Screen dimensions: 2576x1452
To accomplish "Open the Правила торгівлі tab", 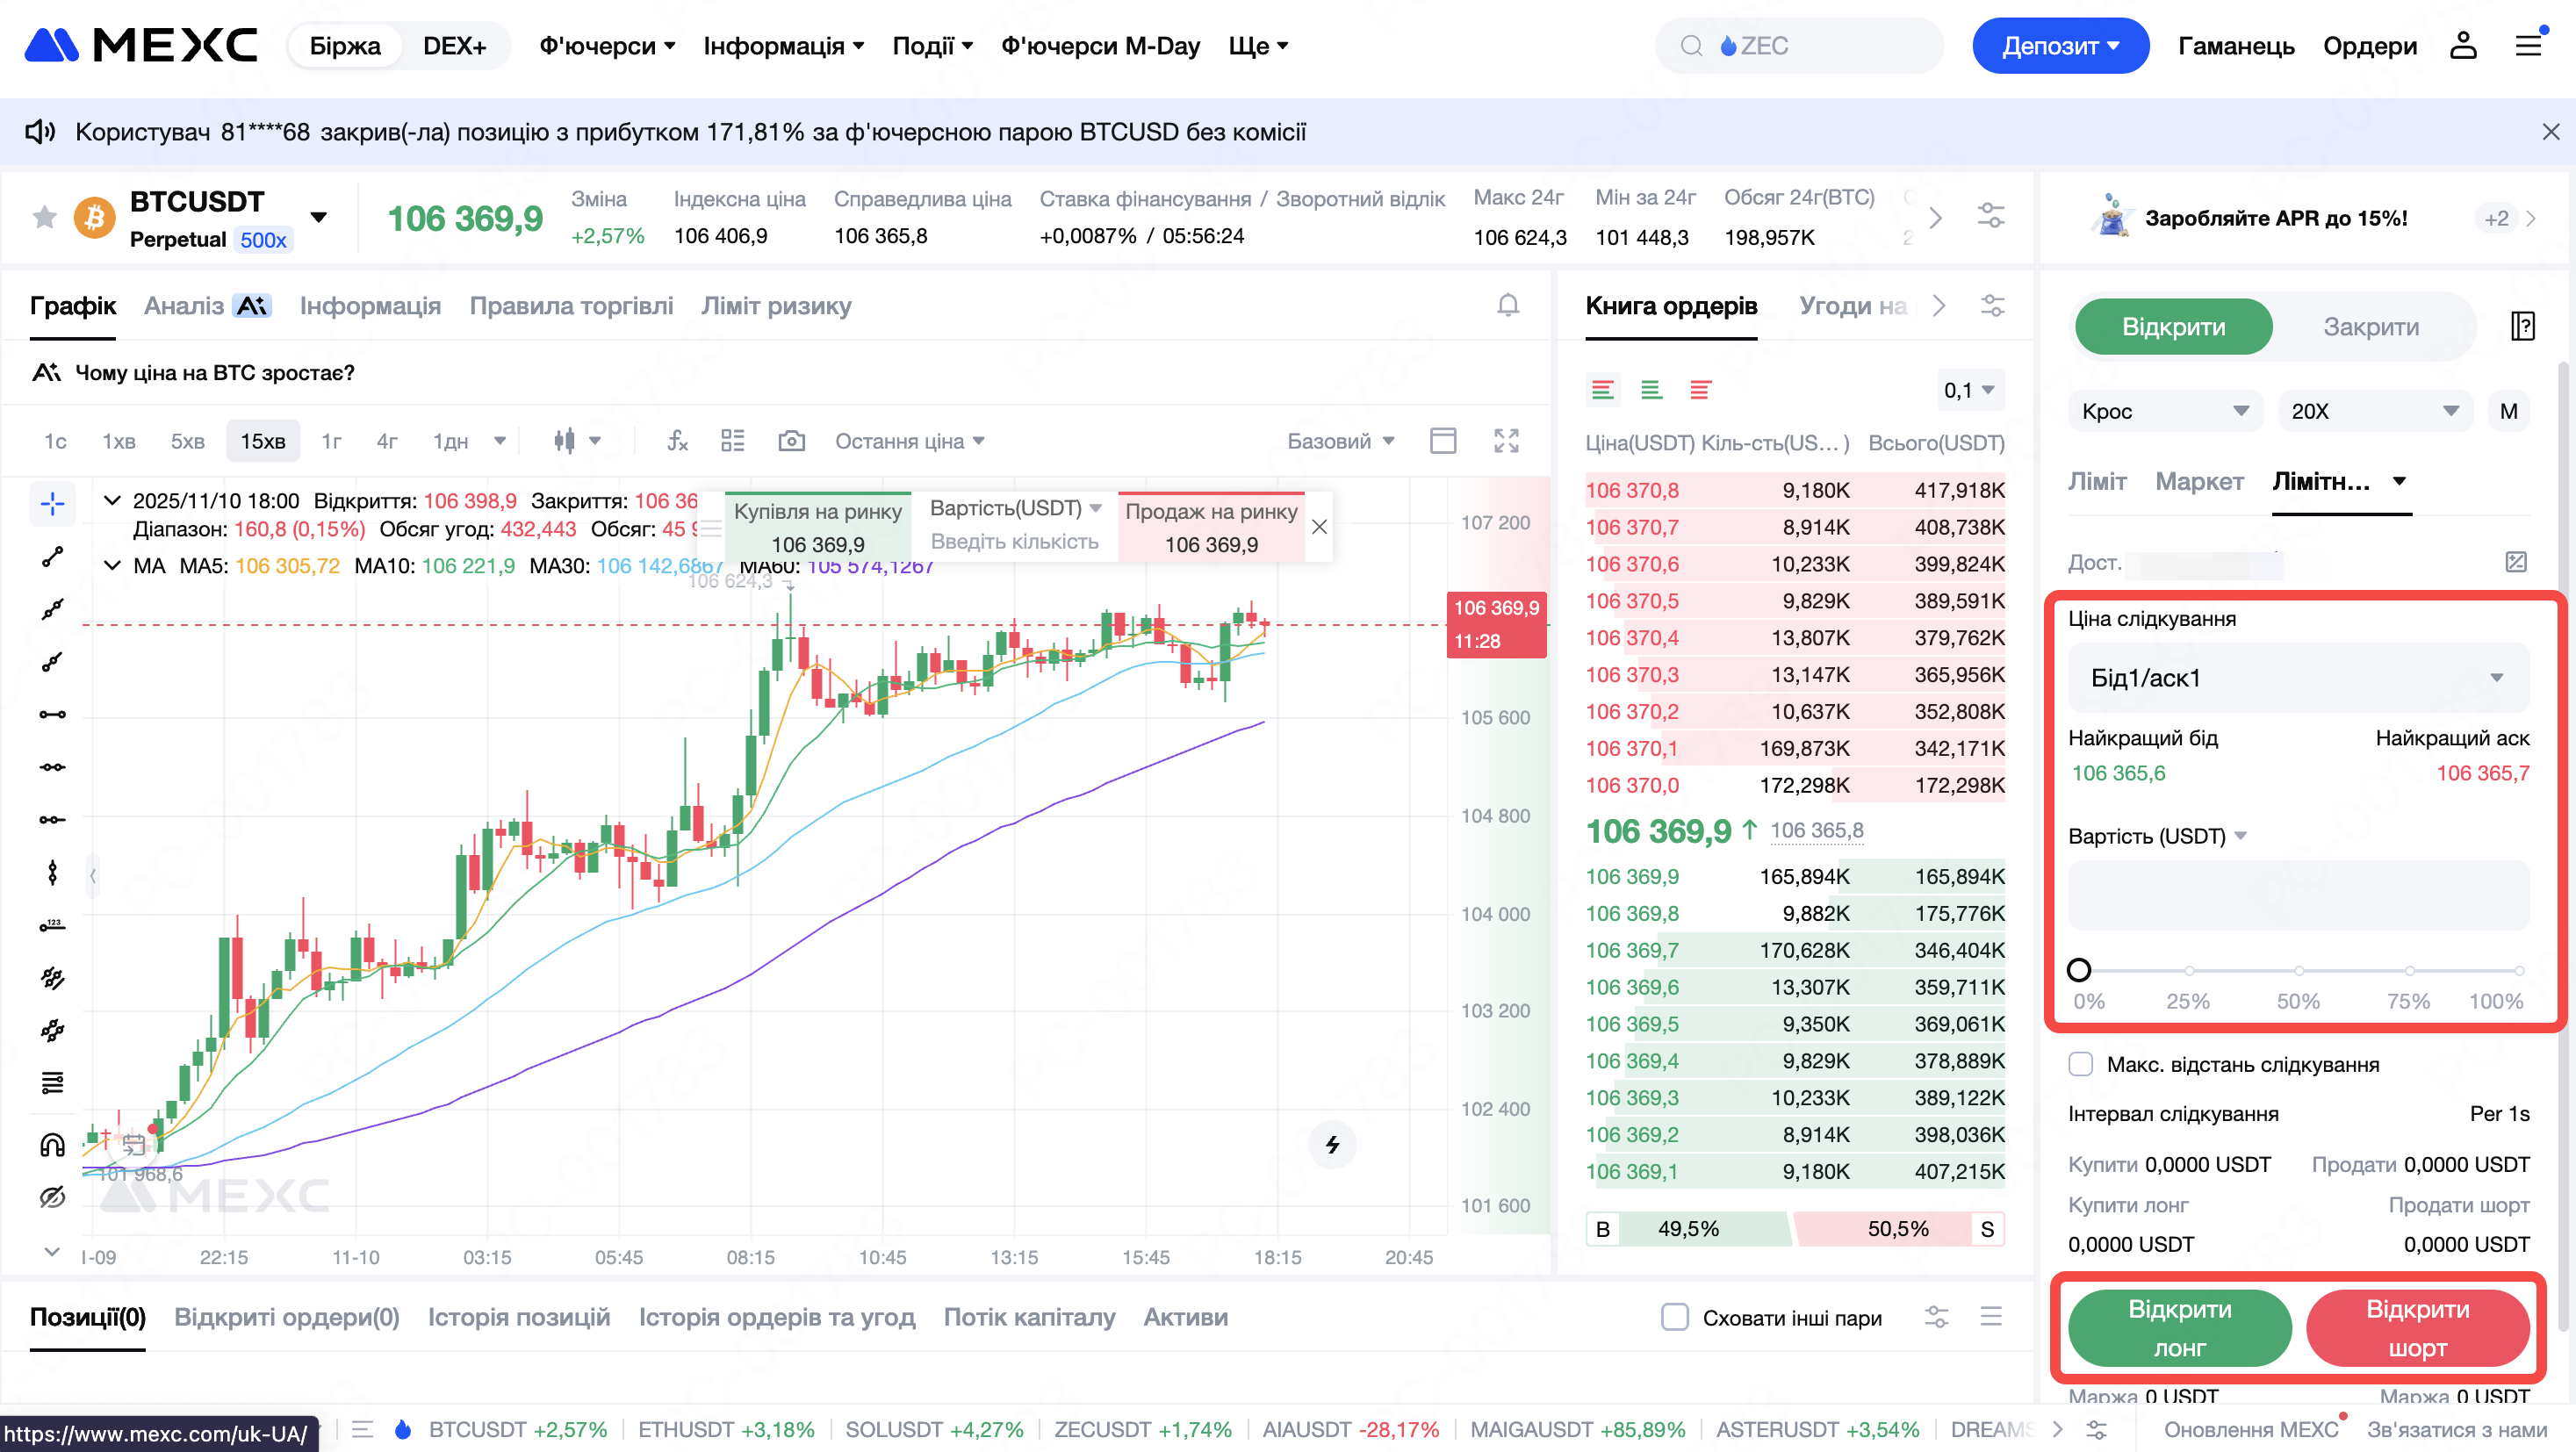I will pos(571,306).
